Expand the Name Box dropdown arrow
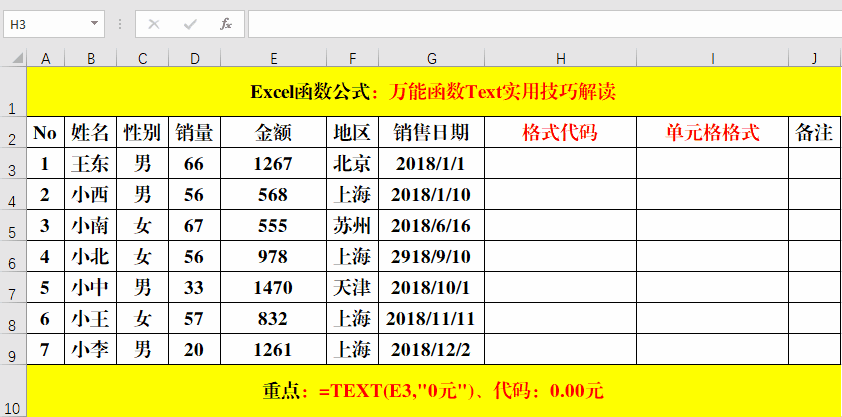 [95, 24]
